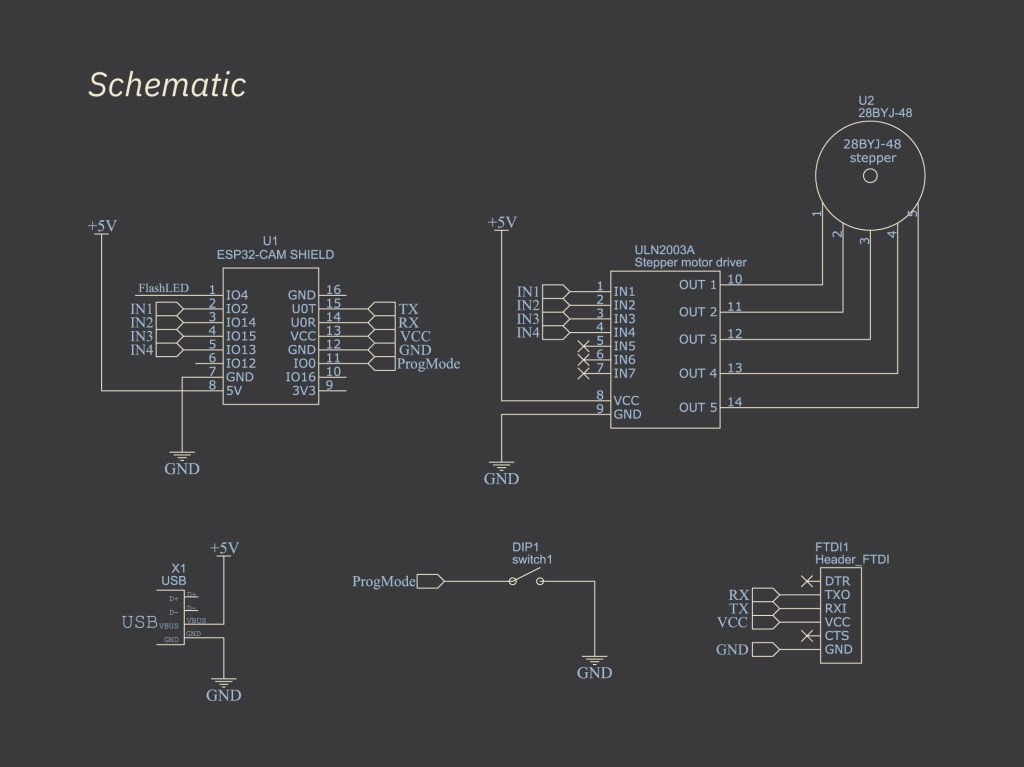Viewport: 1024px width, 767px height.
Task: Select the GND symbol under the USB connector
Action: pyautogui.click(x=224, y=682)
